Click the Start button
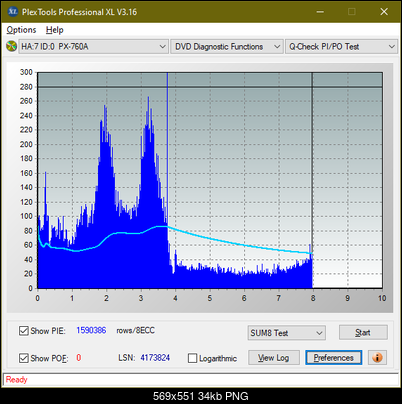The height and width of the screenshot is (404, 402). pyautogui.click(x=363, y=332)
